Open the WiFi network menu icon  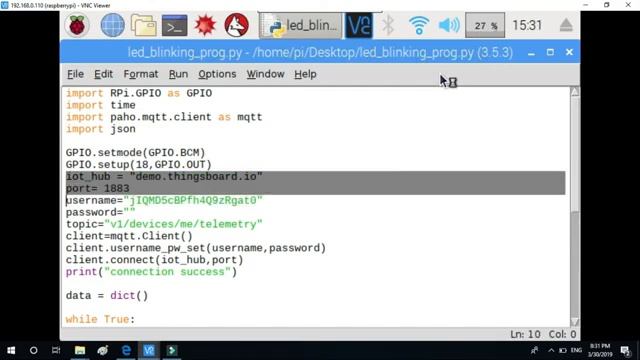(x=419, y=25)
